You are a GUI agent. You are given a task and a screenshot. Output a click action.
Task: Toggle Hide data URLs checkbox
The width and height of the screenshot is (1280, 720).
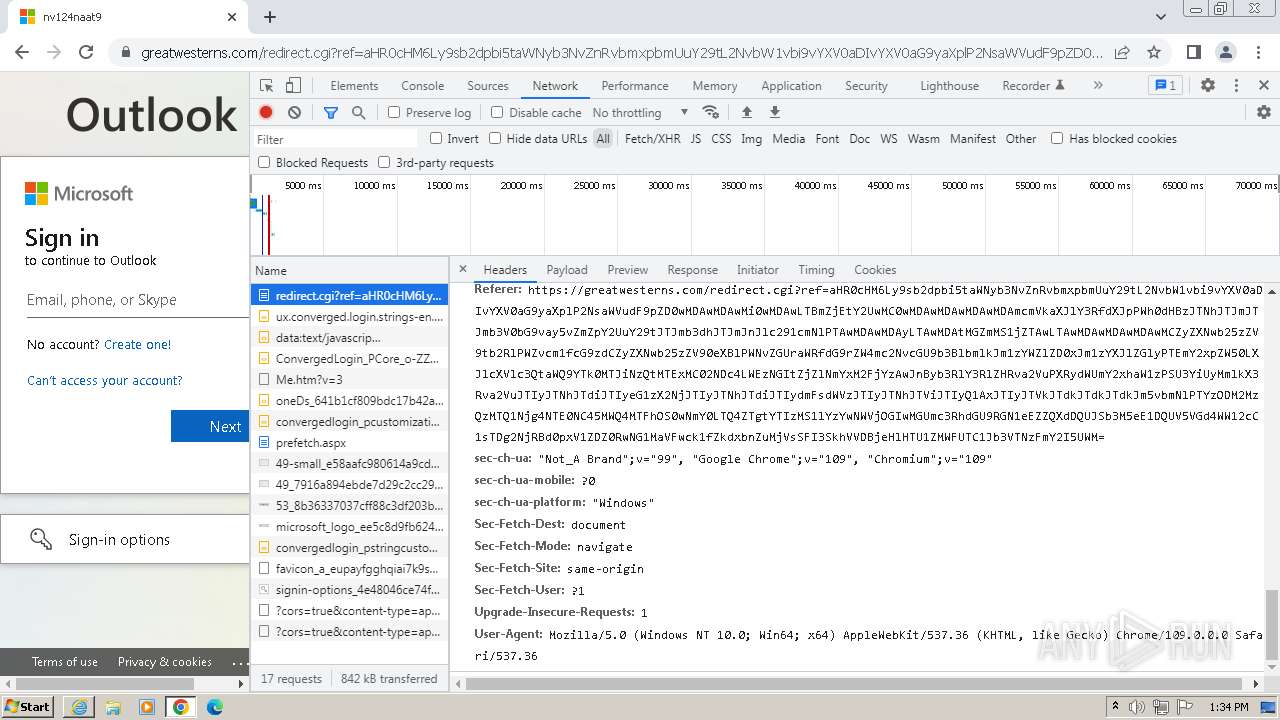pos(495,139)
